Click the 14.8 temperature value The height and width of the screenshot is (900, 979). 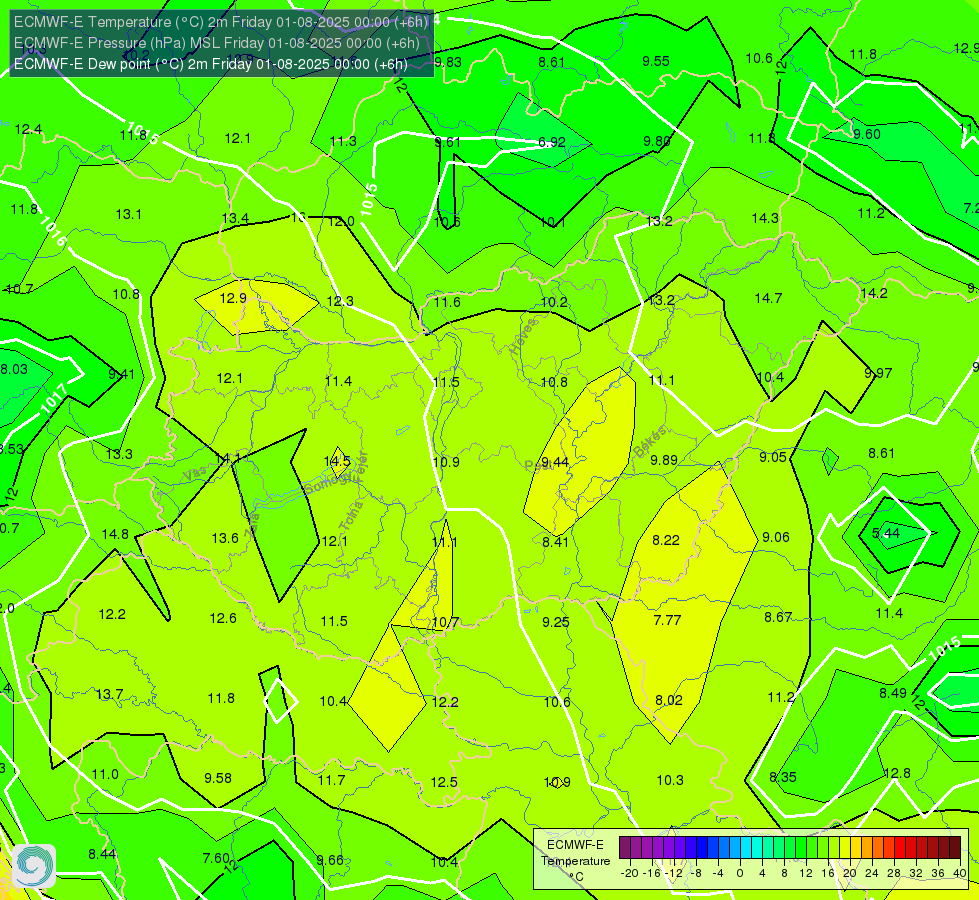(115, 534)
